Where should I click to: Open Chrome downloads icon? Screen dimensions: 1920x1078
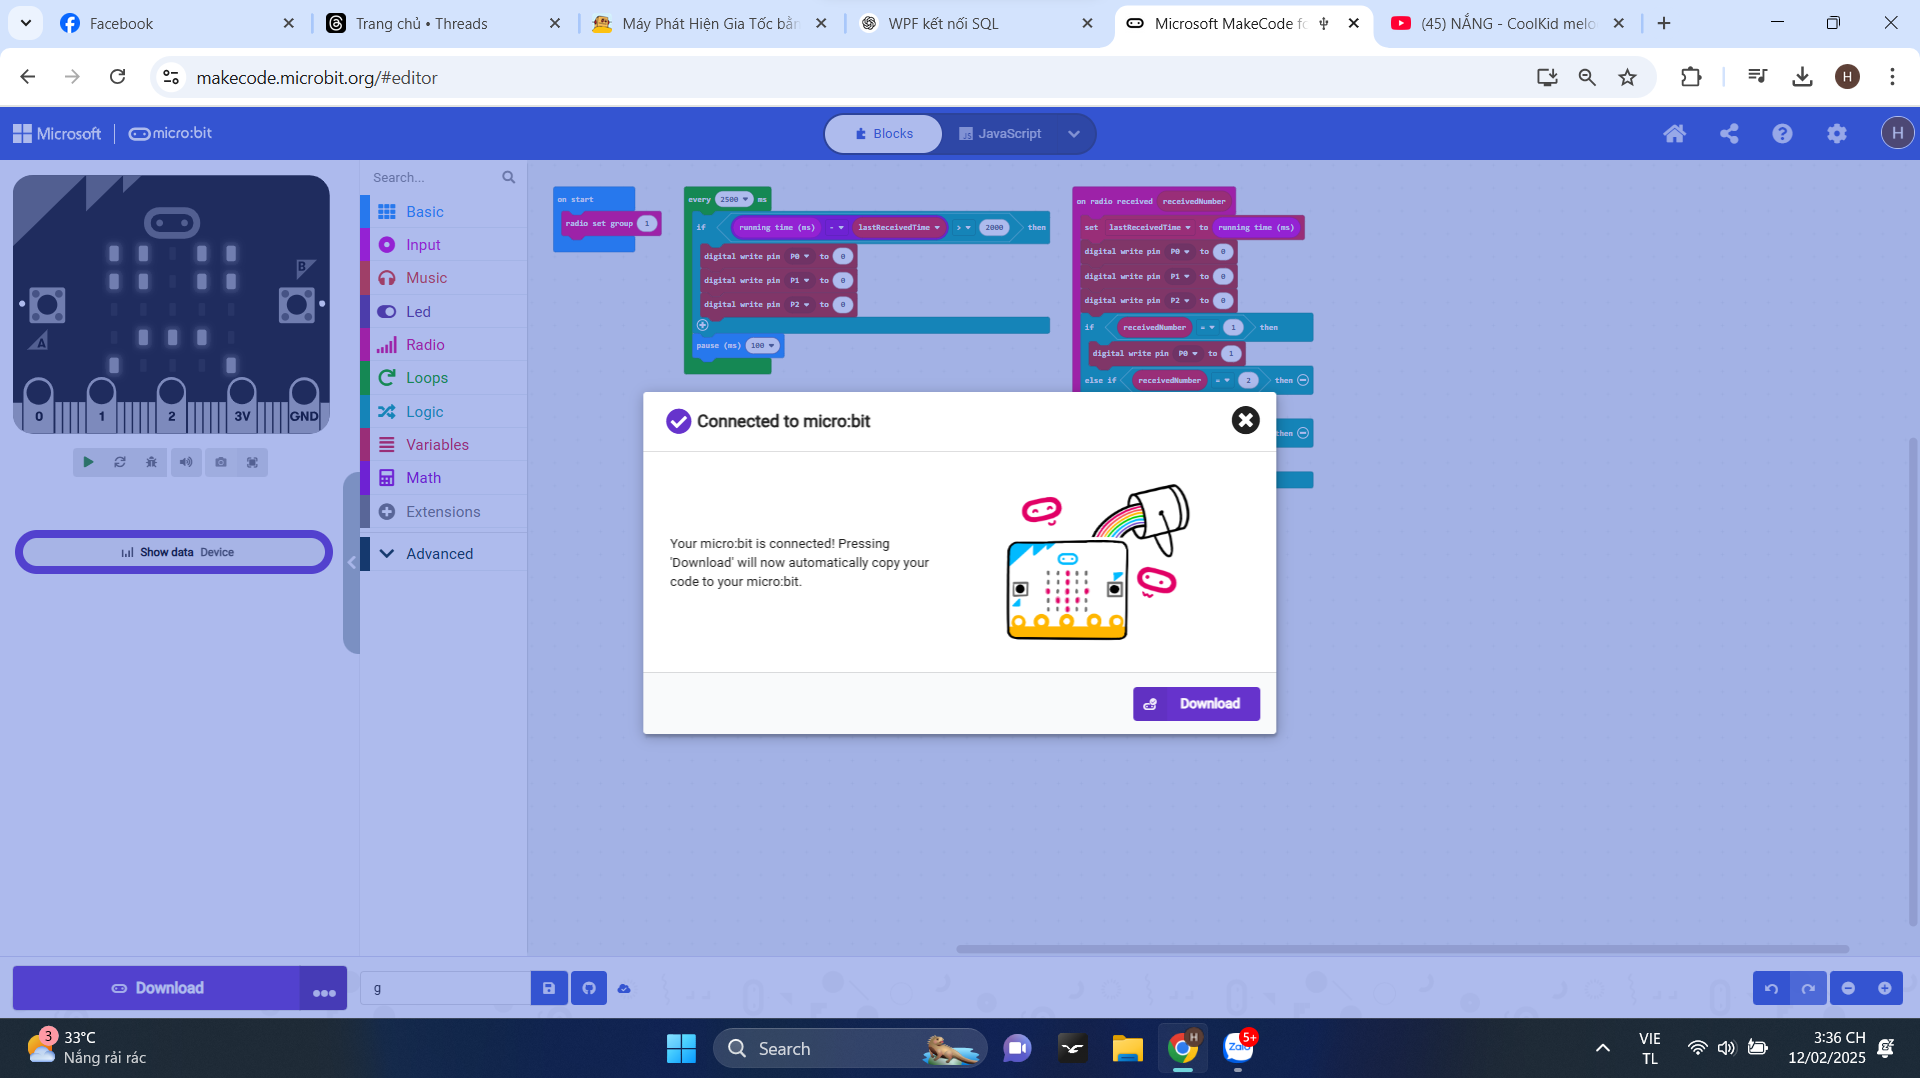point(1802,77)
